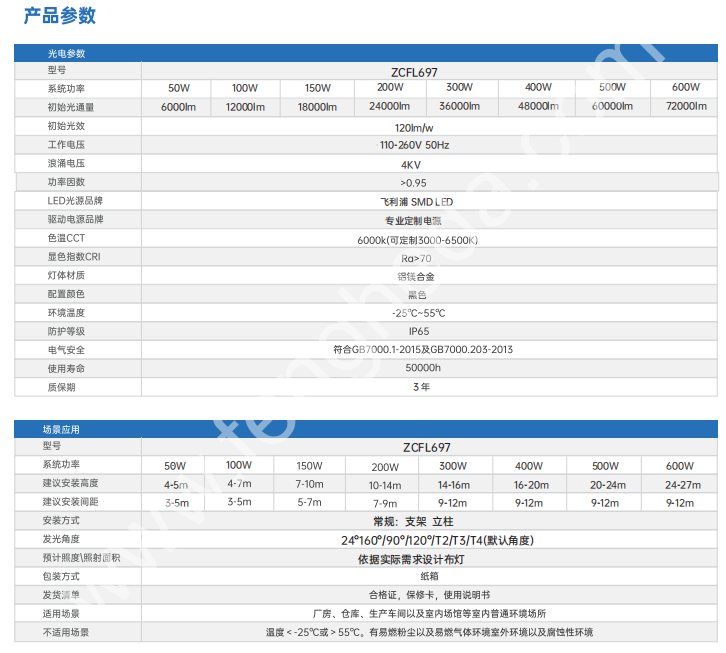Click the 功率因数 row label
726x653 pixels.
click(66, 182)
